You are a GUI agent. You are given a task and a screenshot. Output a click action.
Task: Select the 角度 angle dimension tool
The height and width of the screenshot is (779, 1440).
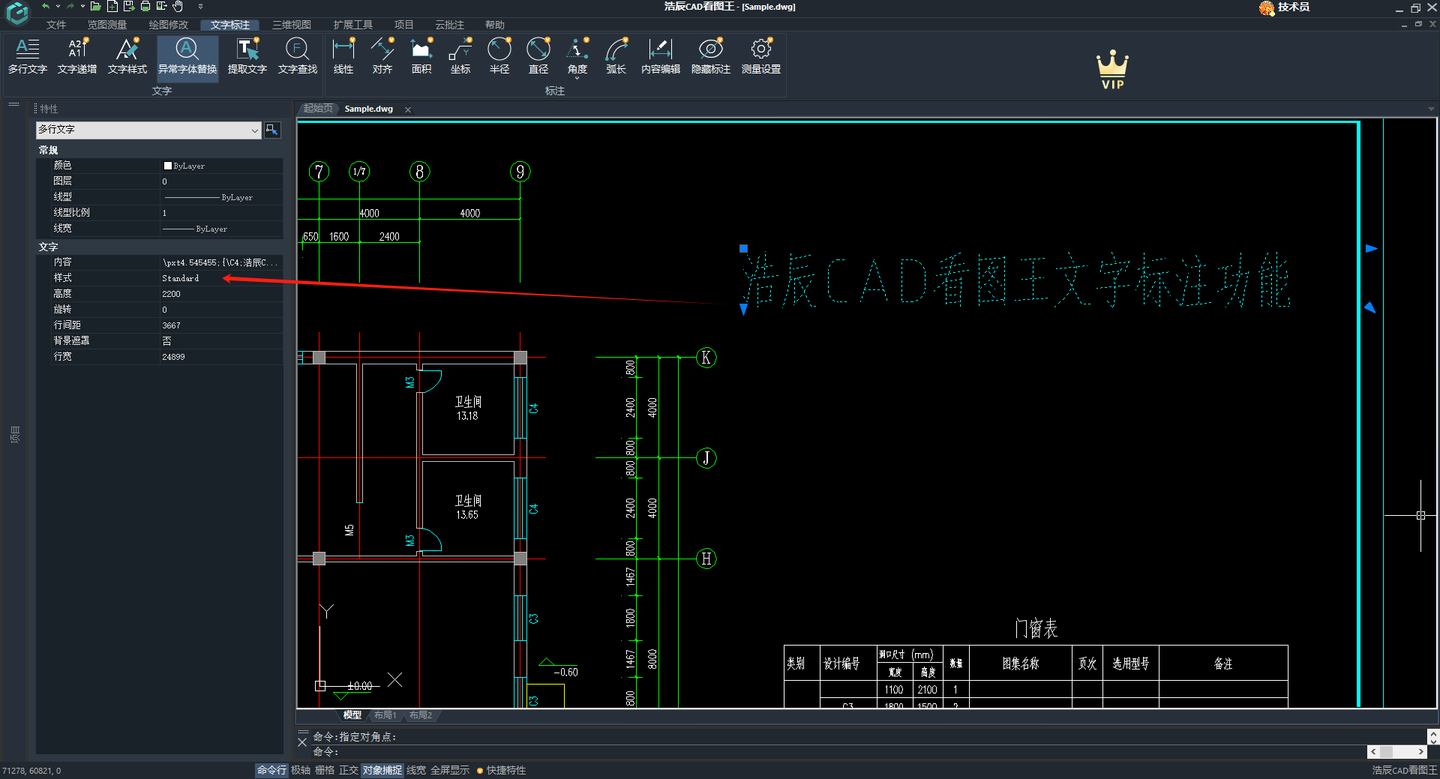577,54
